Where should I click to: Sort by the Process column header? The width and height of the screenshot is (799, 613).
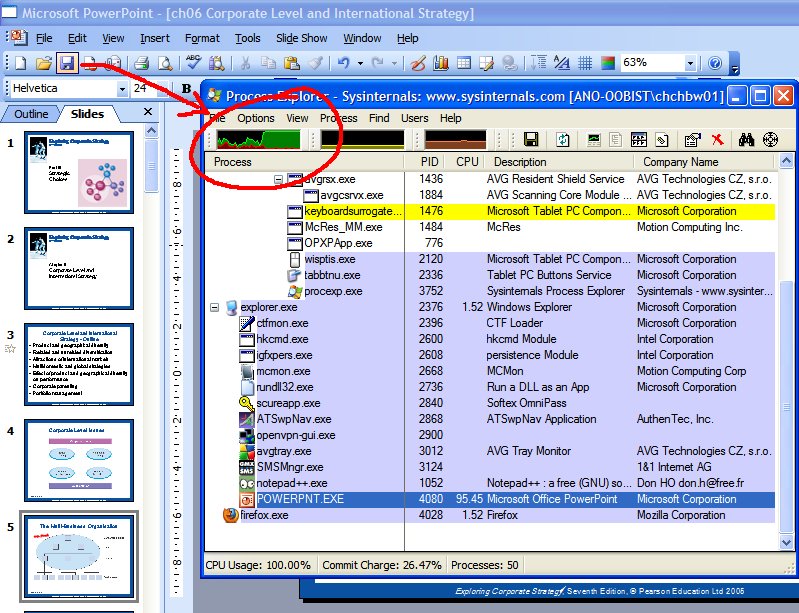(x=305, y=162)
